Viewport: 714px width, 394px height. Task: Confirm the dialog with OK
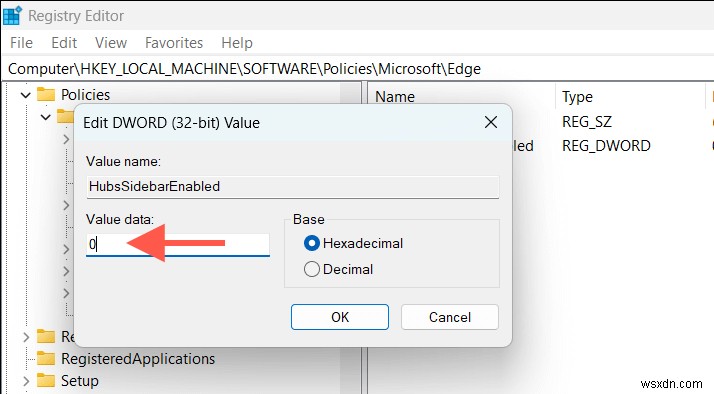pyautogui.click(x=340, y=317)
